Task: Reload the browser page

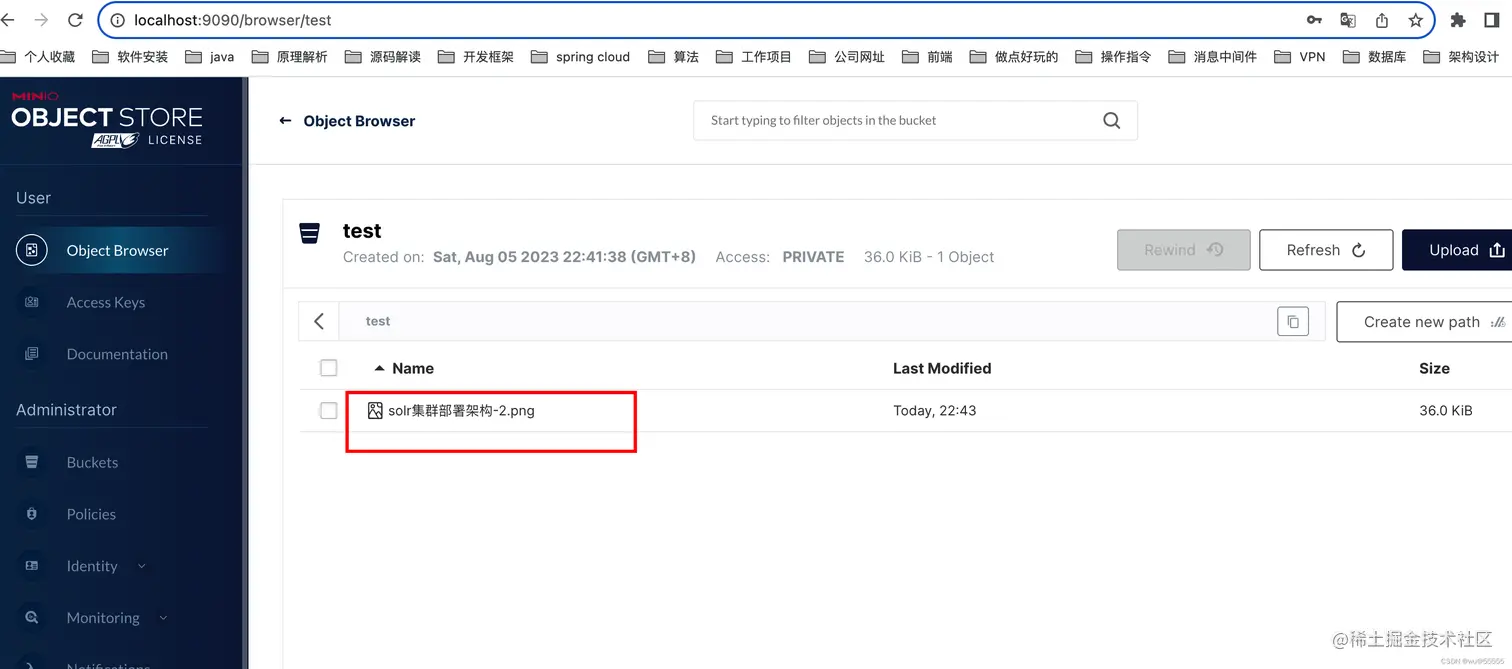Action: pos(75,20)
